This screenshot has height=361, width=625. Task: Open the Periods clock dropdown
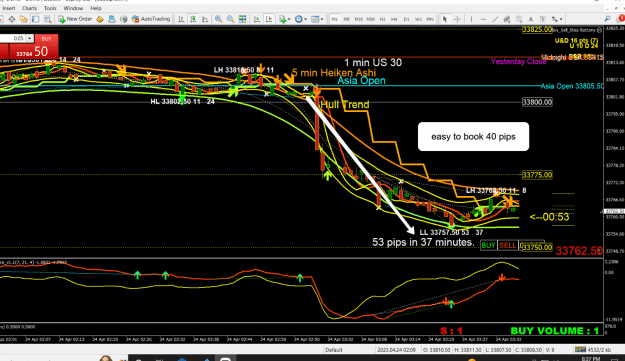click(x=301, y=19)
